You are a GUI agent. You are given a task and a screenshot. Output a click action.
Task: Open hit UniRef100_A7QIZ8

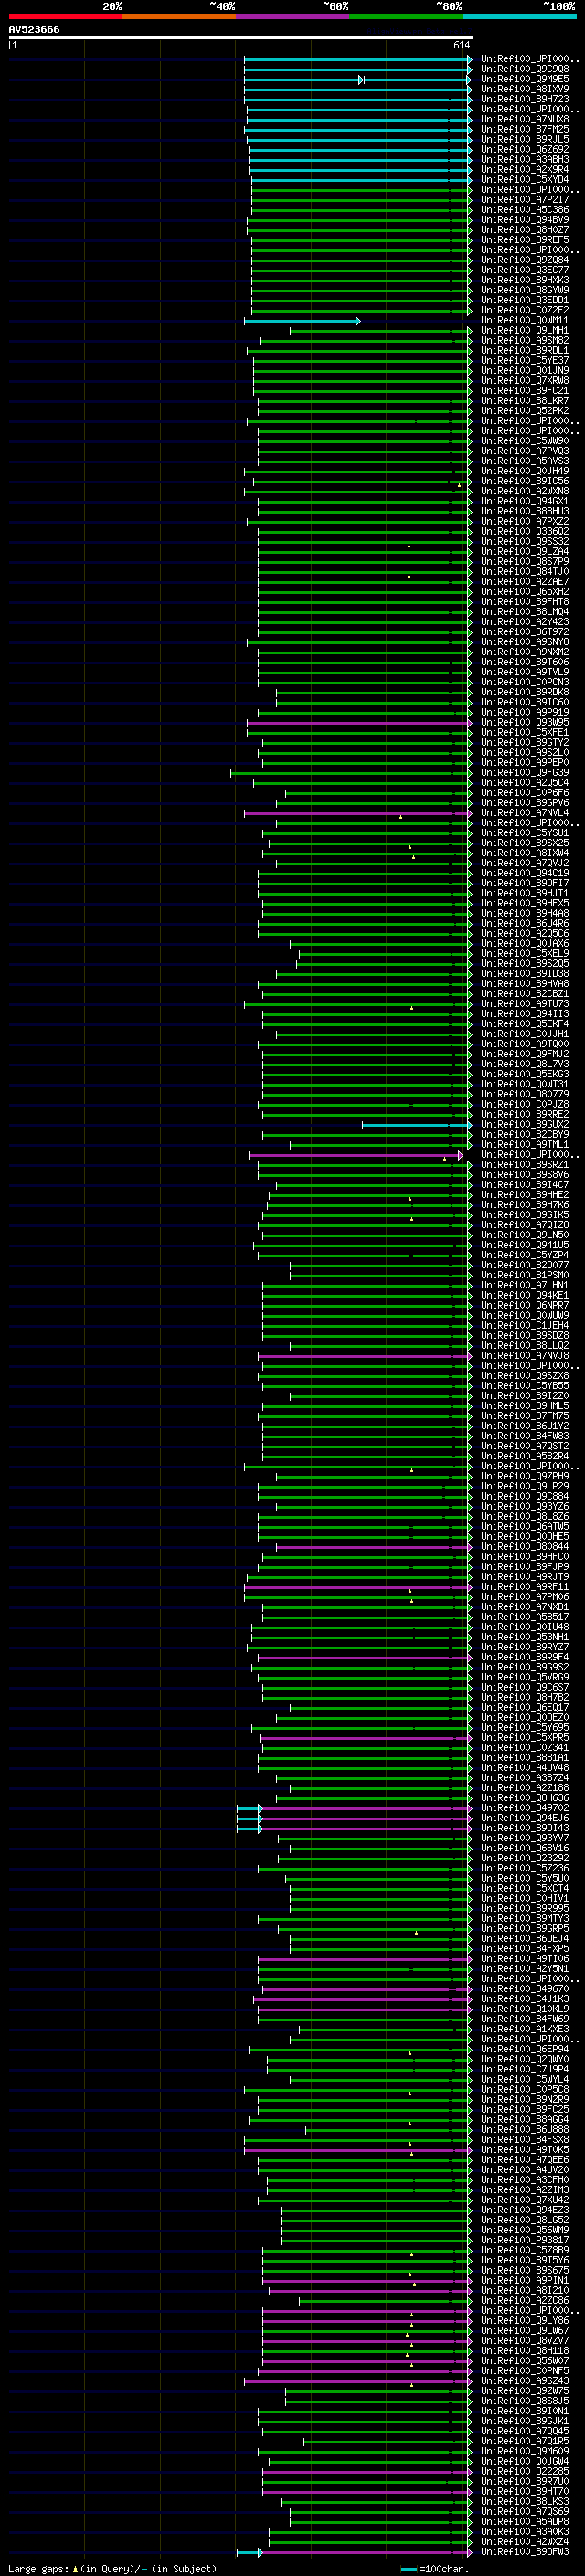[525, 1224]
